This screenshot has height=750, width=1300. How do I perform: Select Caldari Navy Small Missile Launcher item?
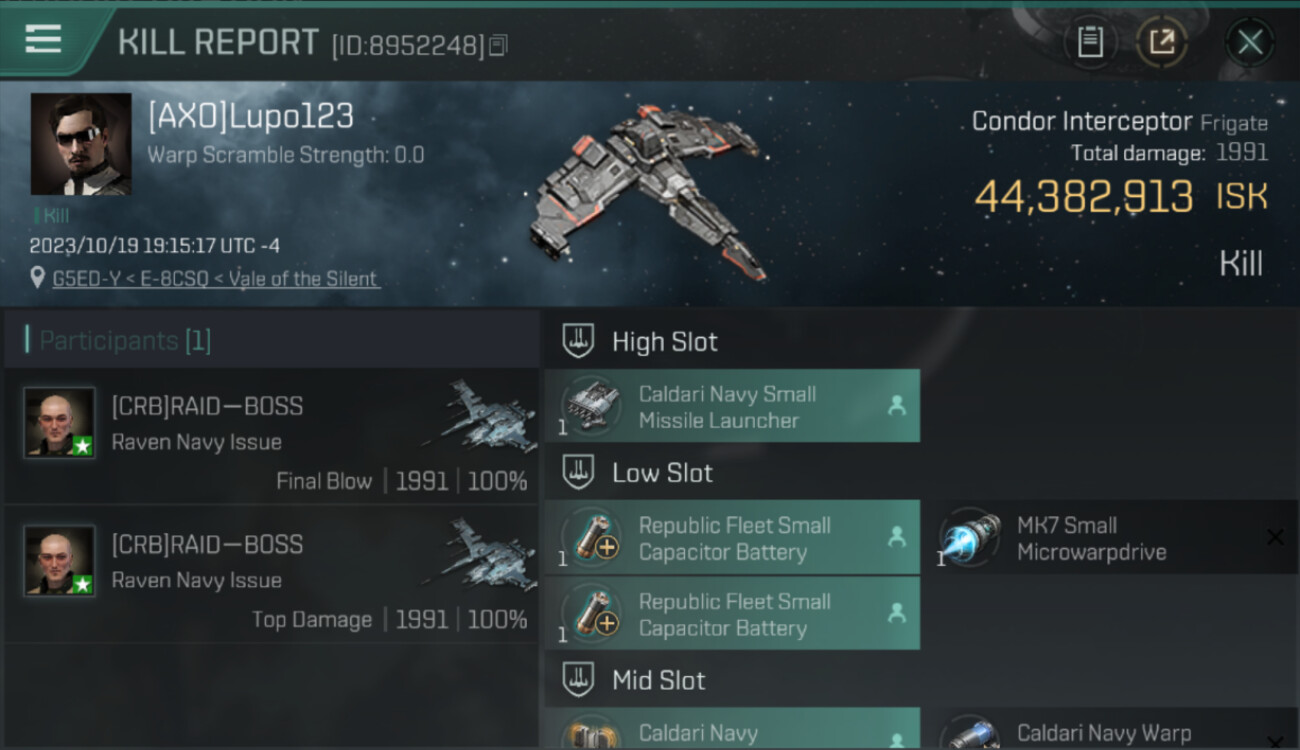click(x=732, y=406)
